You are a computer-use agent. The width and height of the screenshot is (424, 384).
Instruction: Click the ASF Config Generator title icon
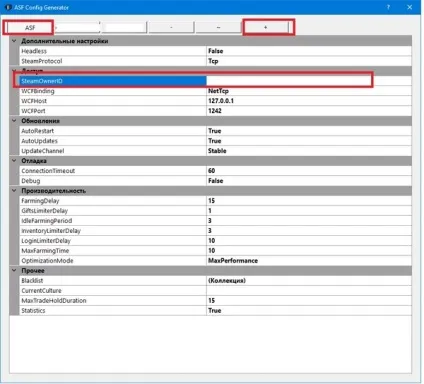click(x=8, y=7)
